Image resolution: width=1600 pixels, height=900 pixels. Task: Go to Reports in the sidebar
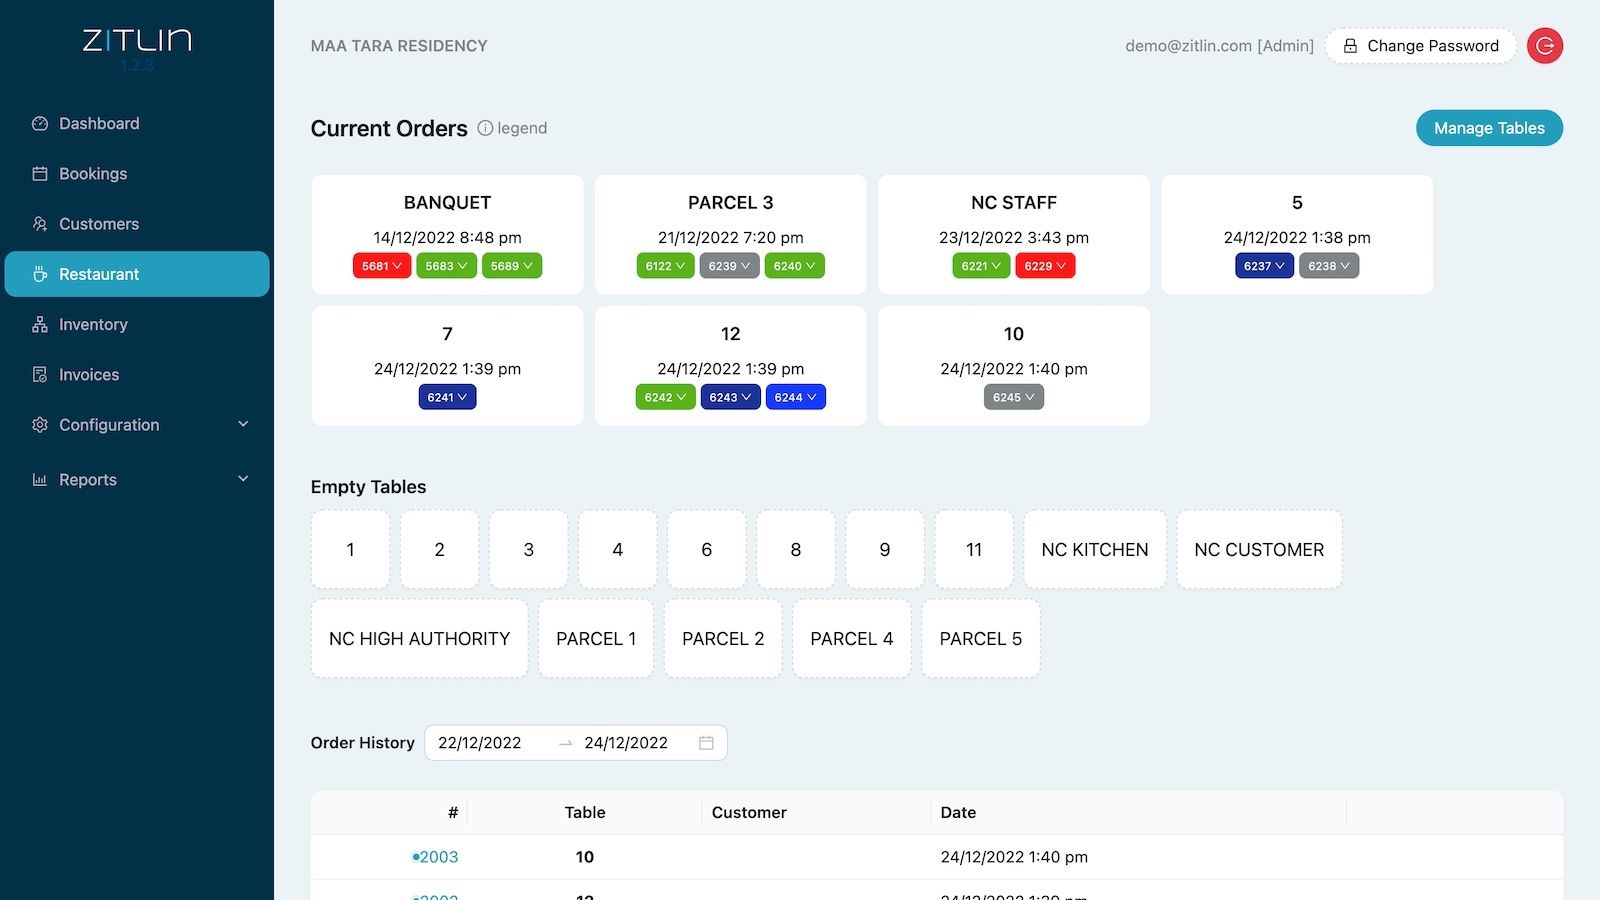[x=88, y=480]
